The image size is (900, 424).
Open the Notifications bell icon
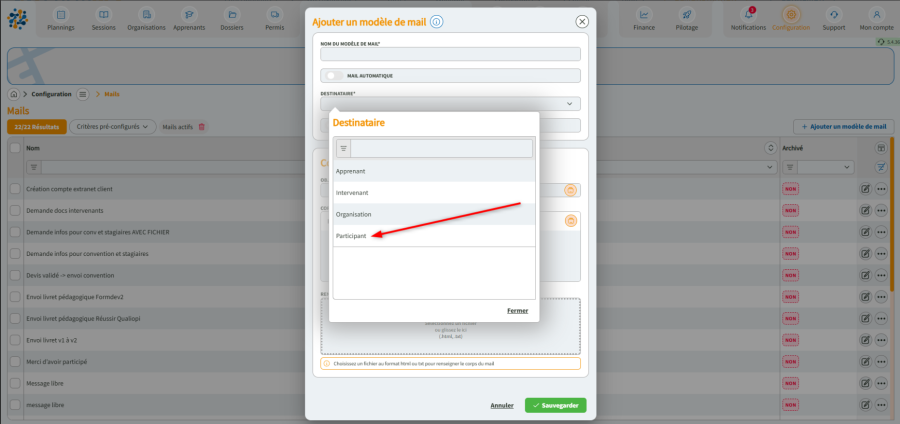(x=747, y=15)
